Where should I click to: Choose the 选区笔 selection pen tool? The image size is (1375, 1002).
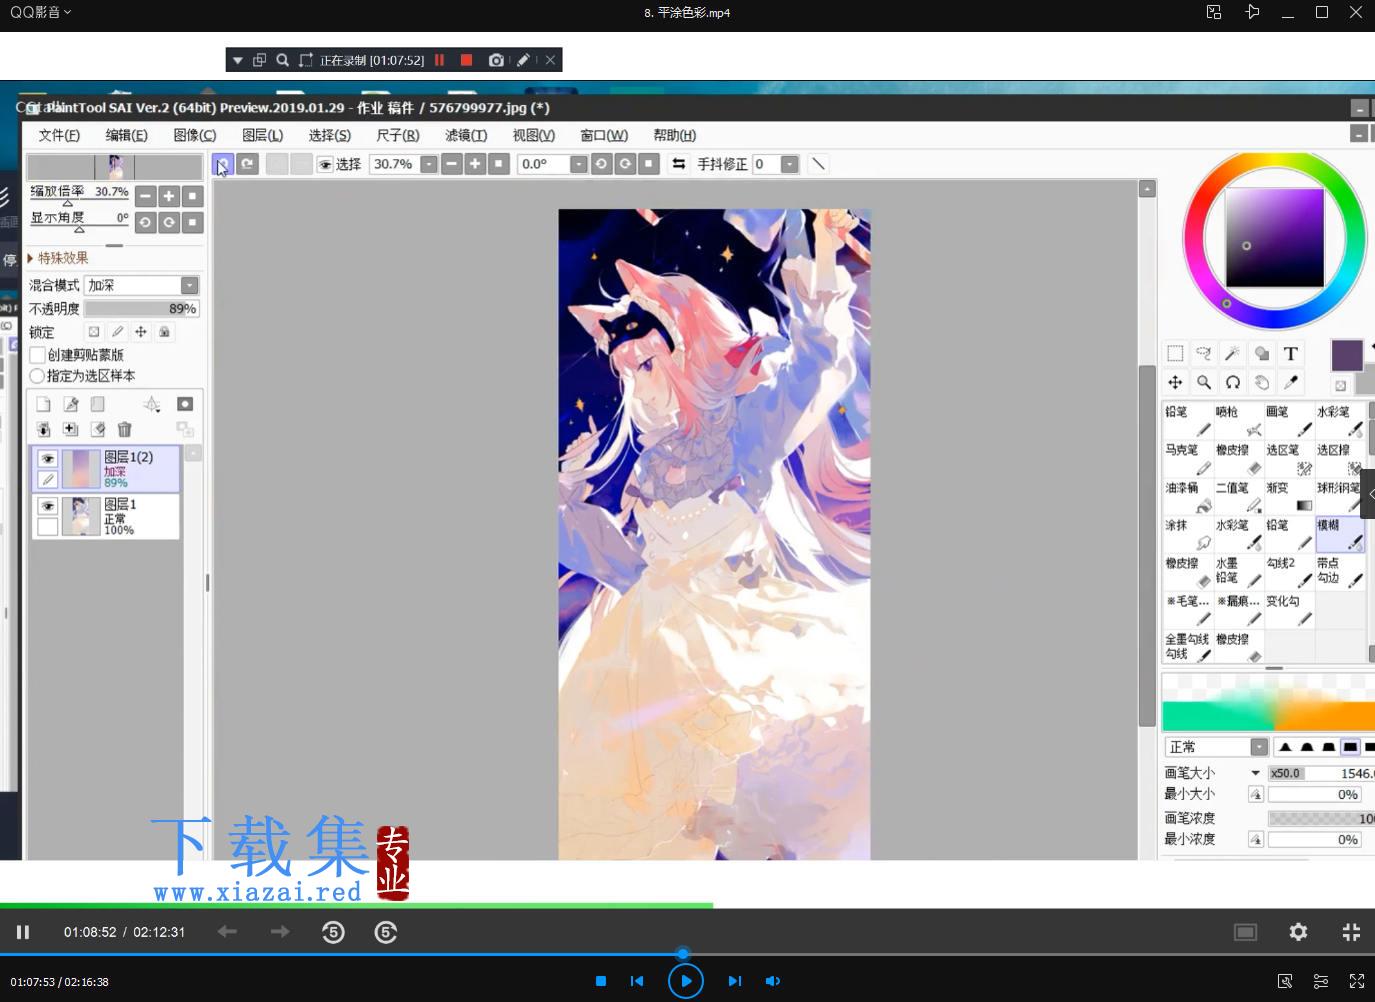point(1289,459)
